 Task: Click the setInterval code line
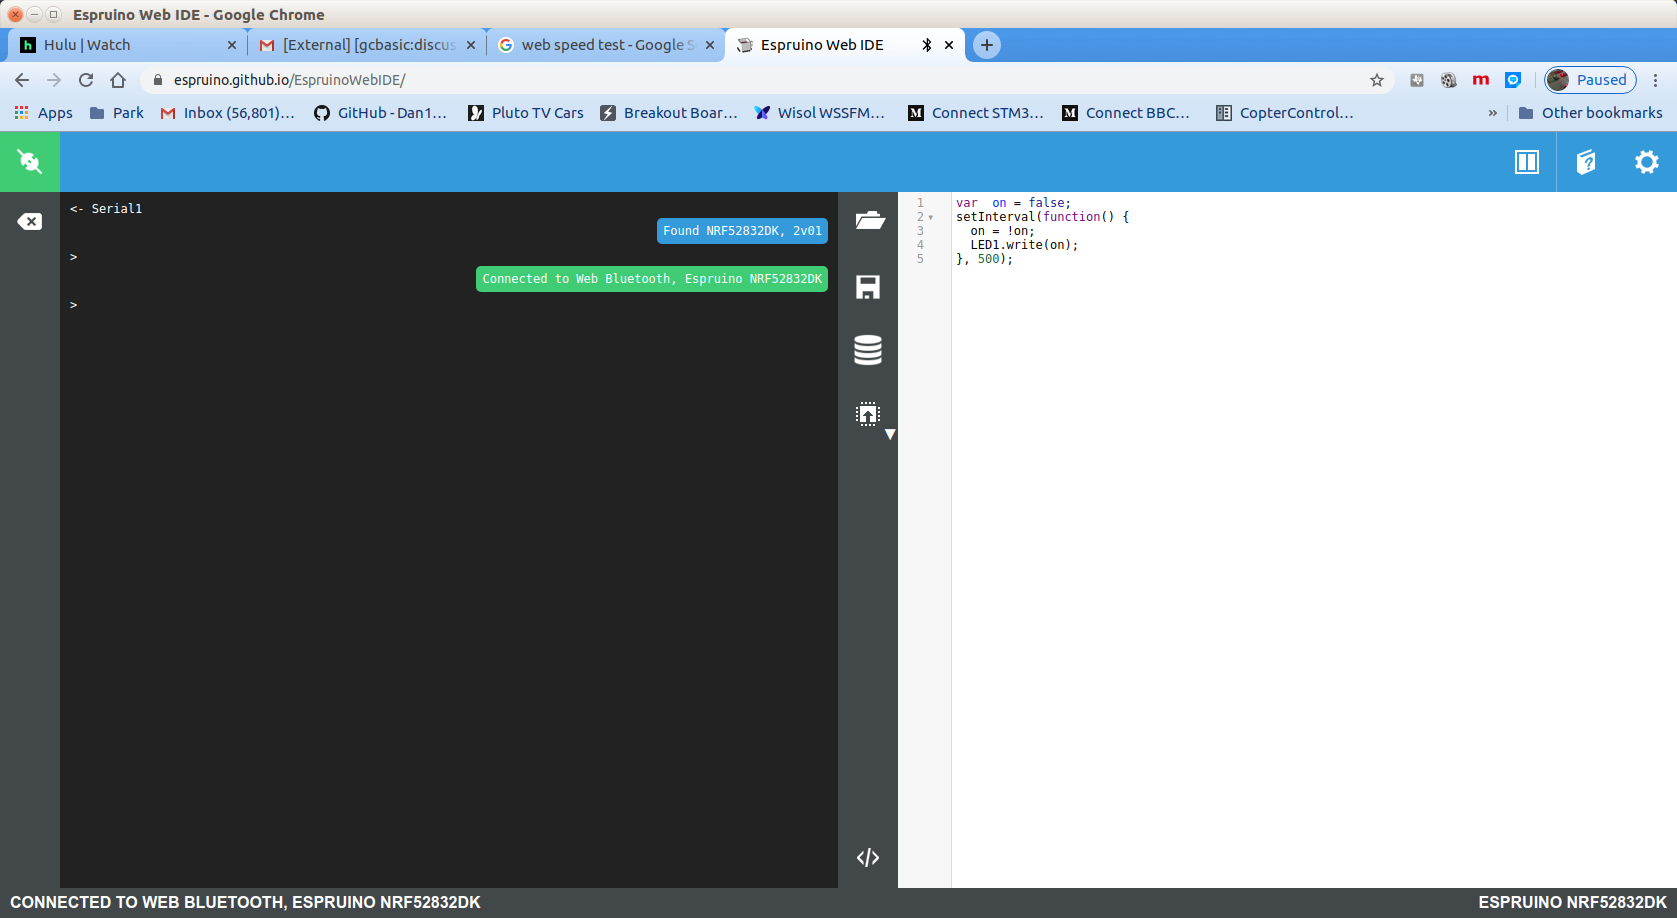1042,217
